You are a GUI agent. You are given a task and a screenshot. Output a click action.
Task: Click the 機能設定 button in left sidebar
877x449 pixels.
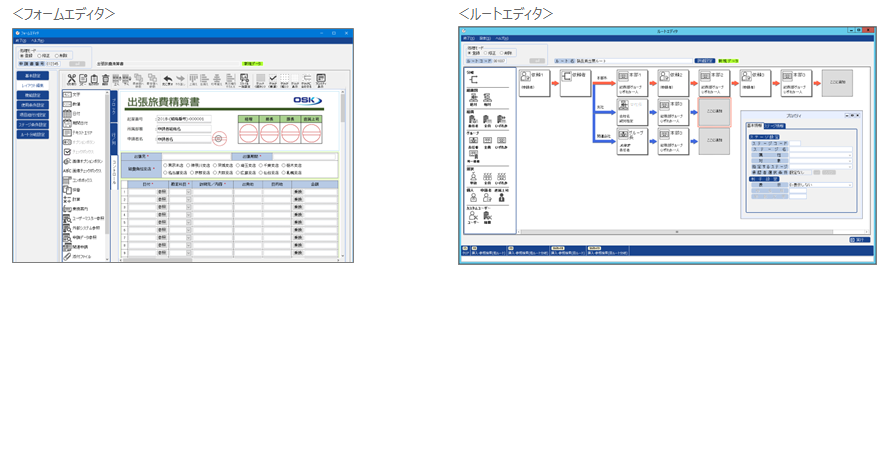coord(34,95)
